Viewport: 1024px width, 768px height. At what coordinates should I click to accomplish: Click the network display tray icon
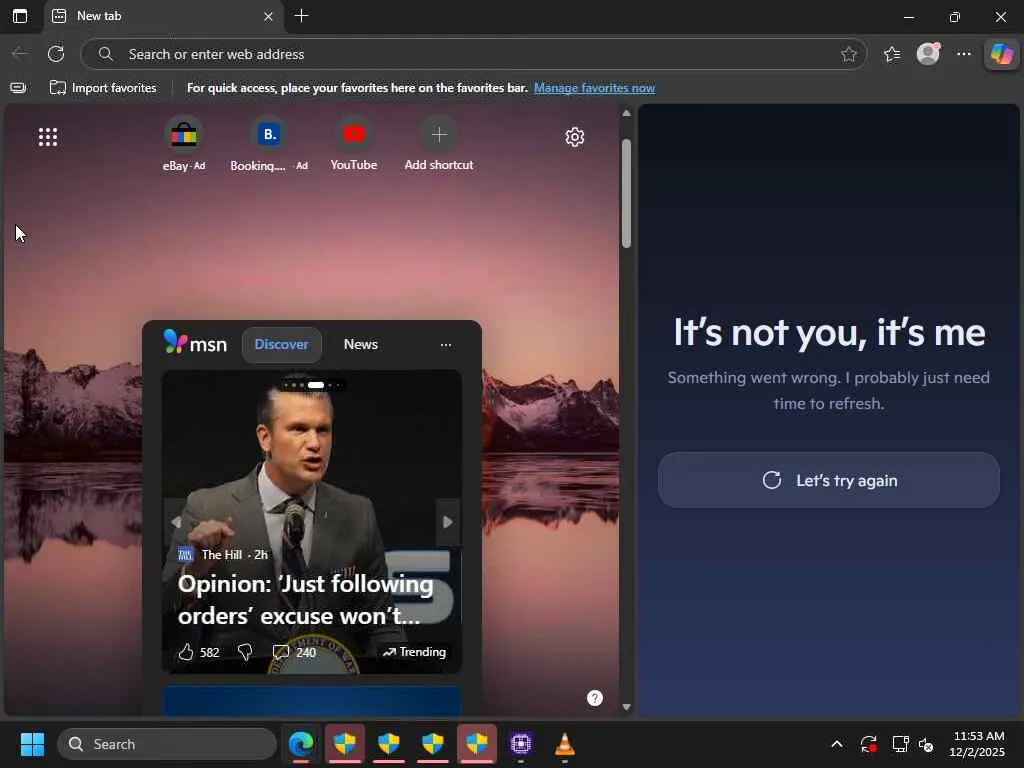pyautogui.click(x=900, y=744)
